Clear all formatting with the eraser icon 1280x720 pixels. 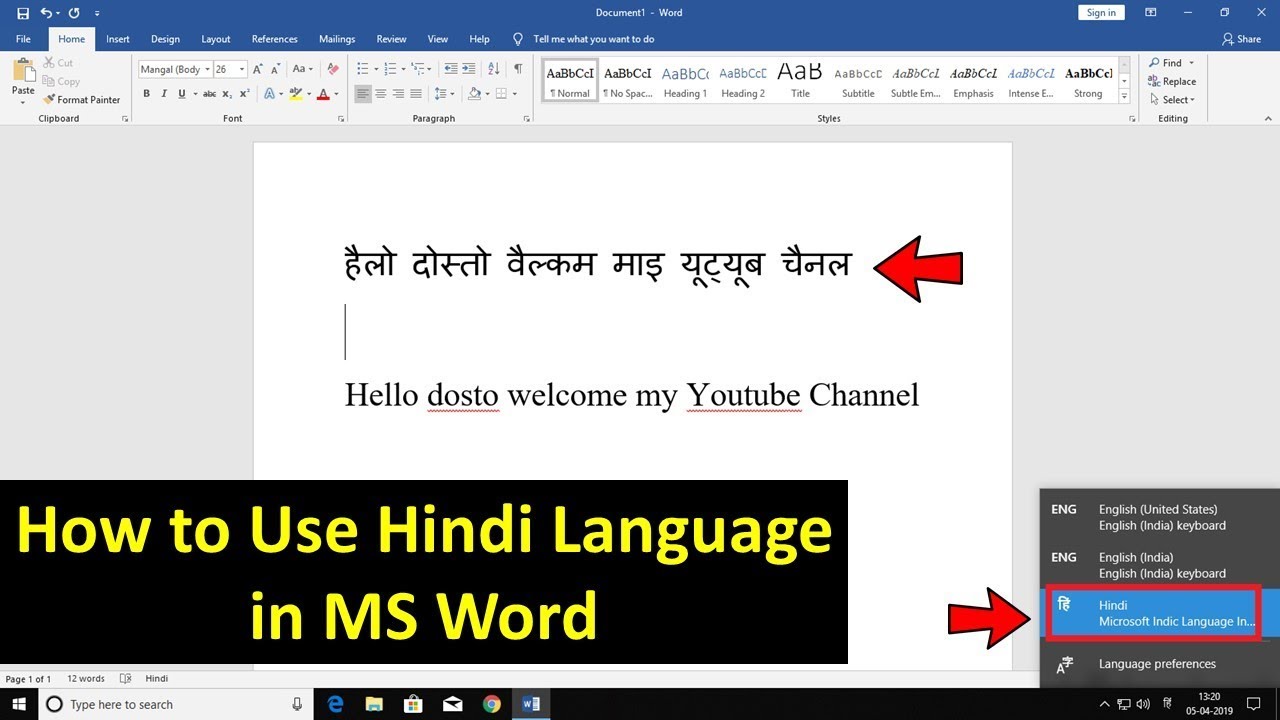333,69
